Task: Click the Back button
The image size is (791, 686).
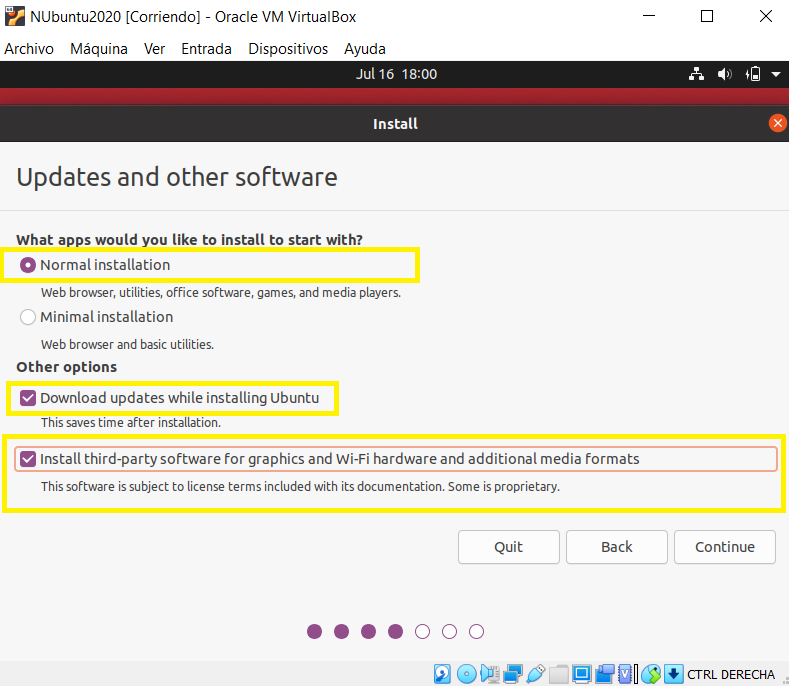Action: [616, 547]
